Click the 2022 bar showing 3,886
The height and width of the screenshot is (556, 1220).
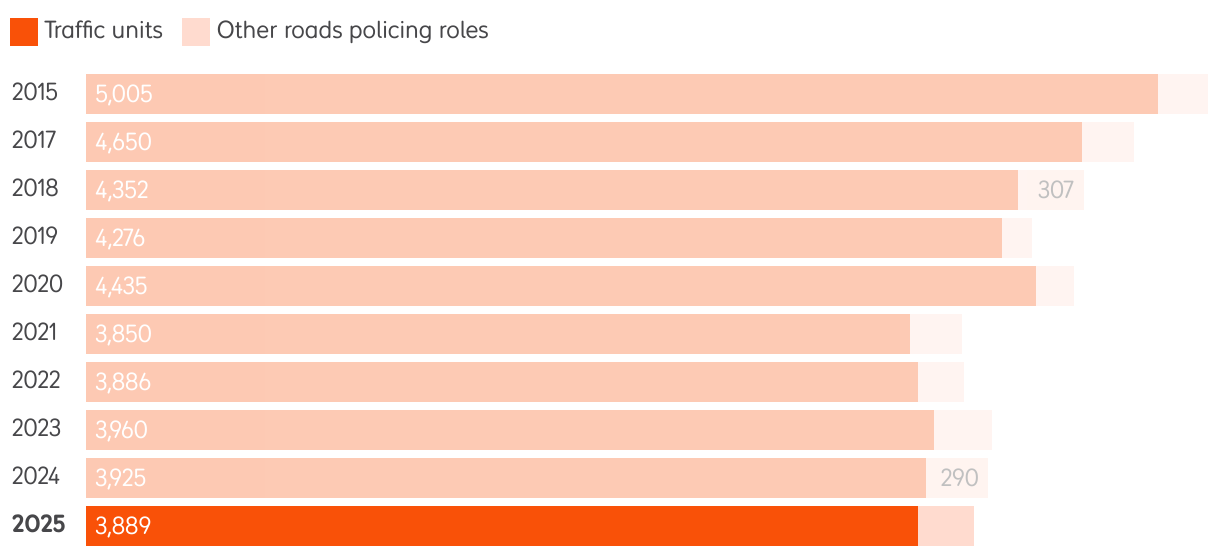click(502, 382)
